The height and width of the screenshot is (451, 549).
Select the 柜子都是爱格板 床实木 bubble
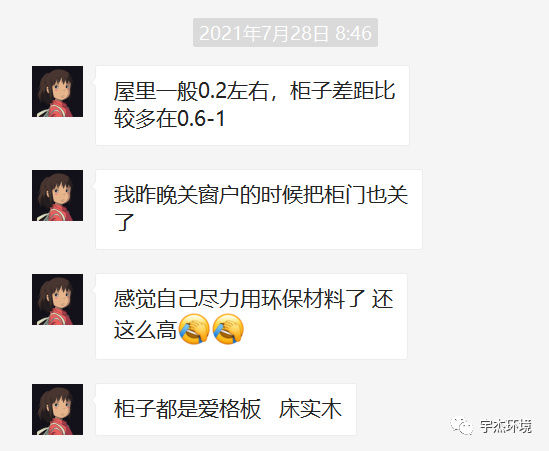(x=226, y=409)
